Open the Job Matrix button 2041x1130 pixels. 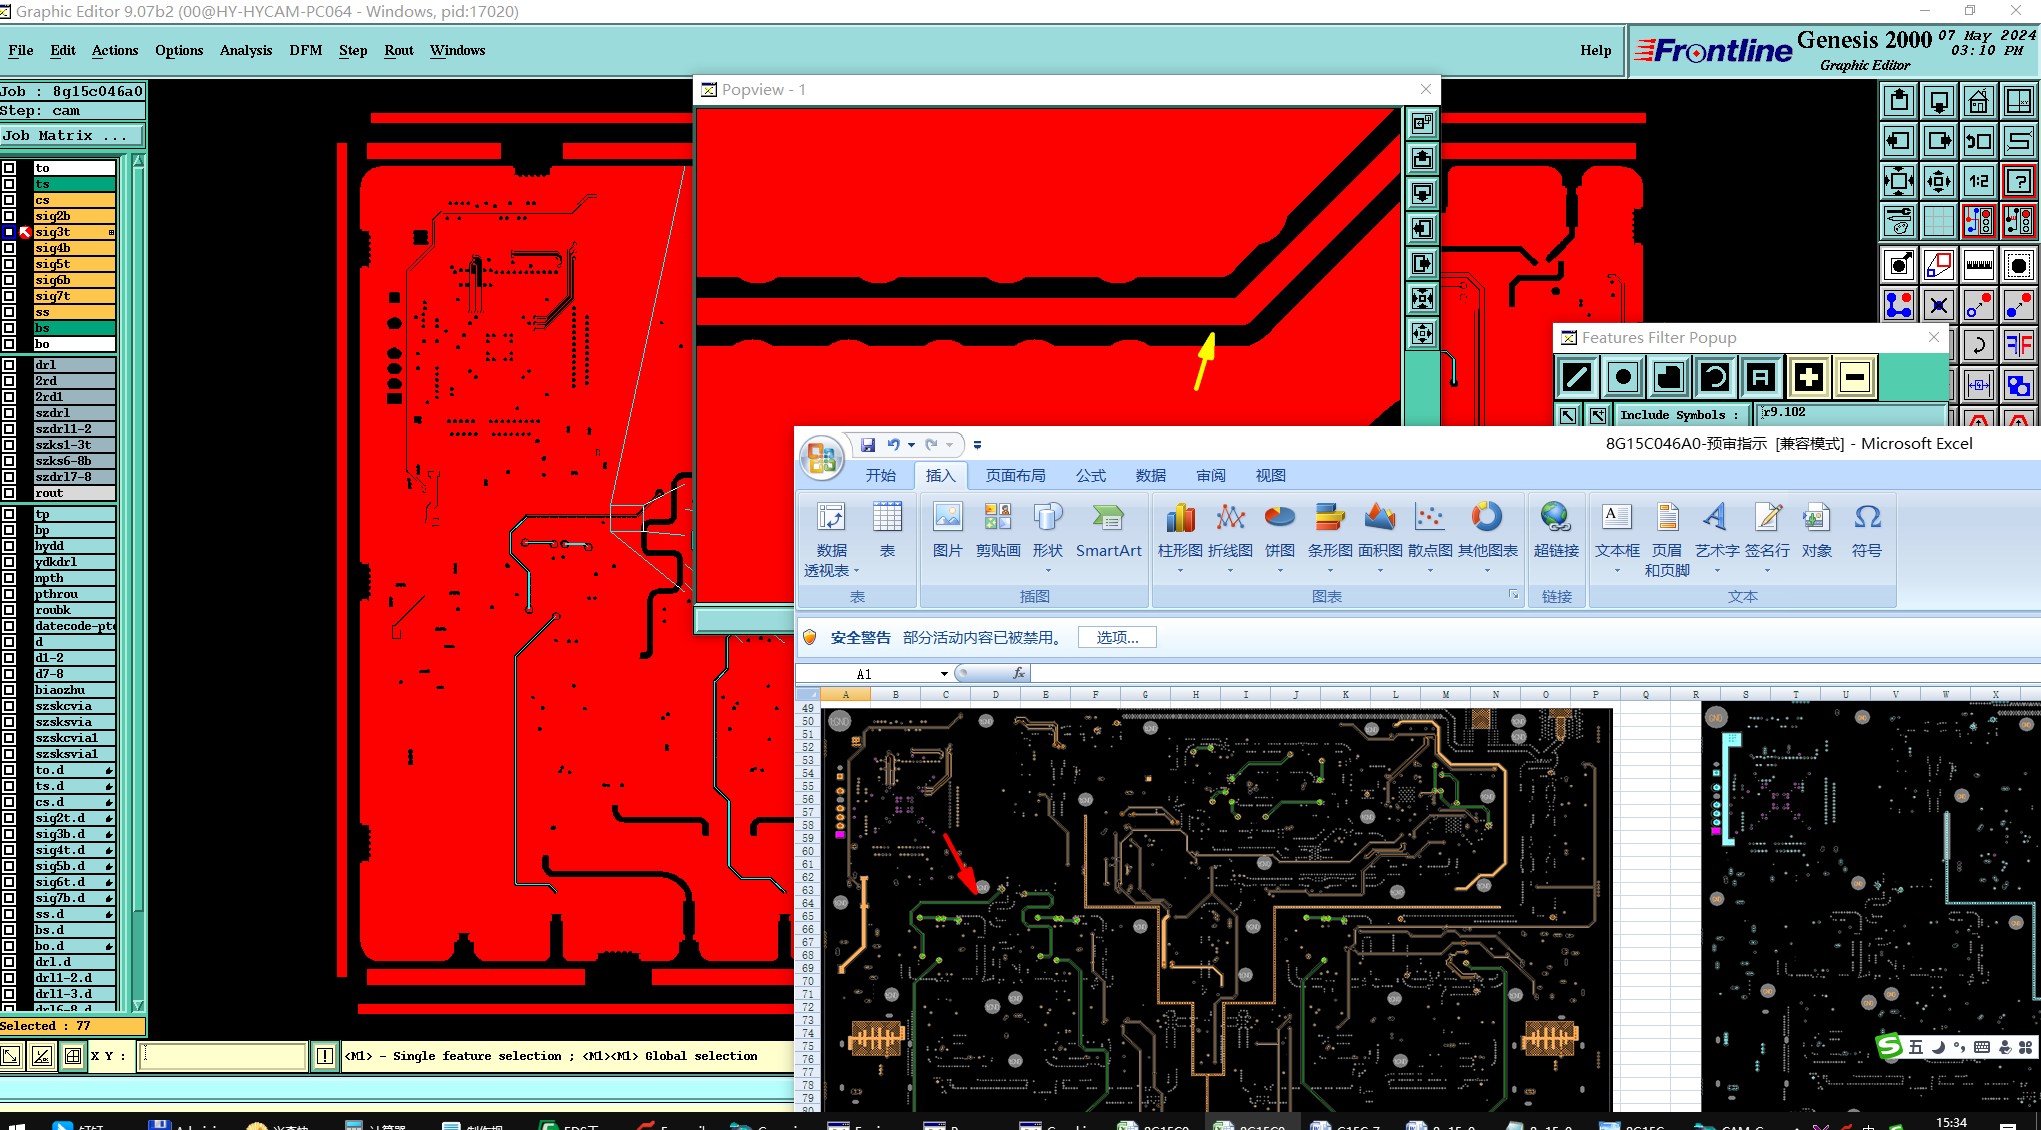72,135
